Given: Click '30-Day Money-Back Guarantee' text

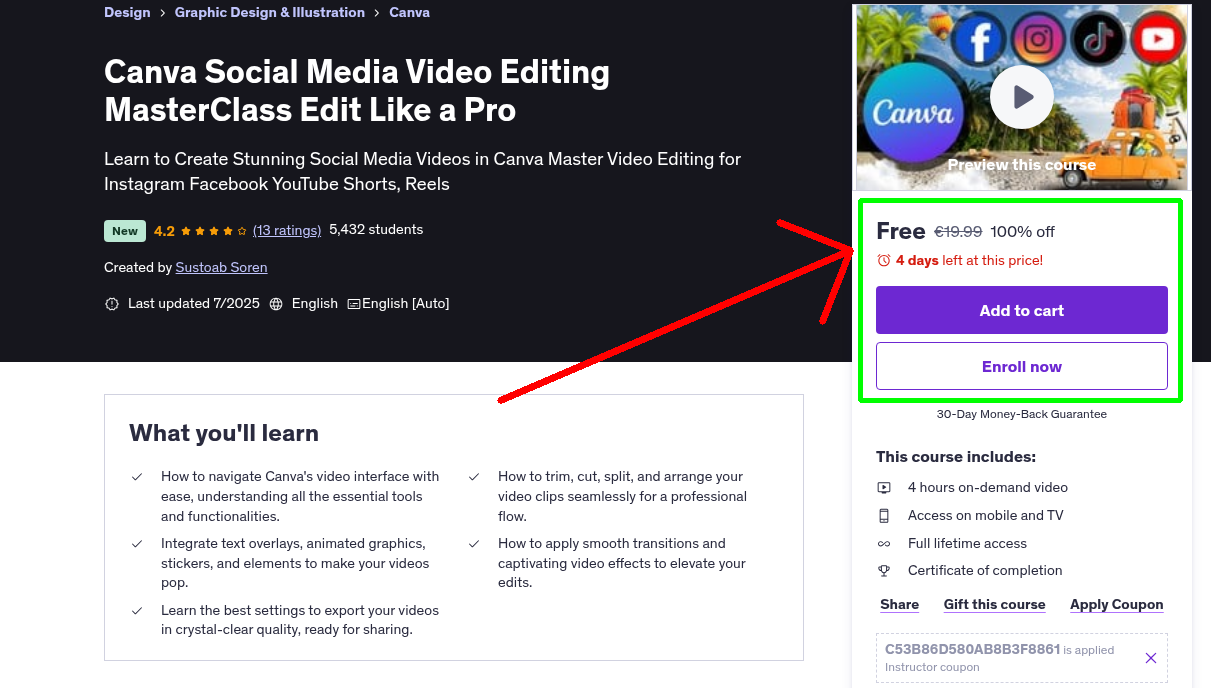Looking at the screenshot, I should 1022,414.
